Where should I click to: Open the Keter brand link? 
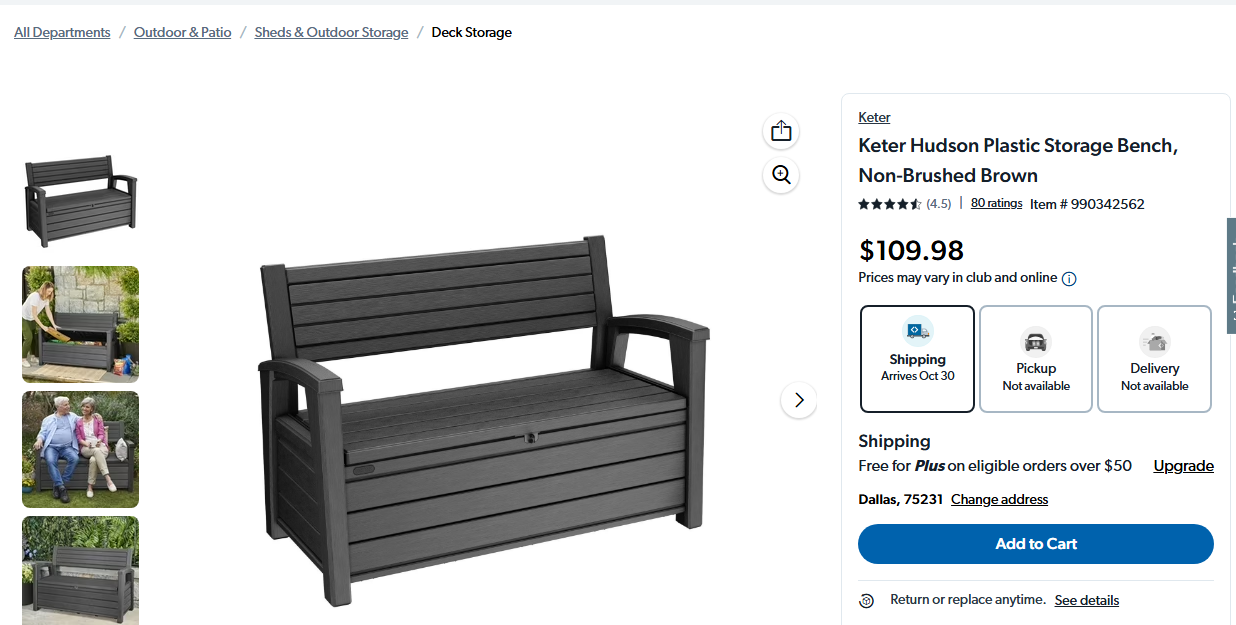[874, 117]
